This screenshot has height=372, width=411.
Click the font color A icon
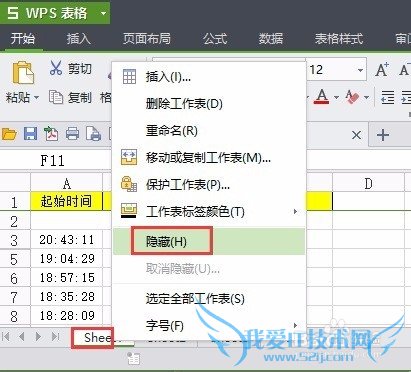coord(321,97)
